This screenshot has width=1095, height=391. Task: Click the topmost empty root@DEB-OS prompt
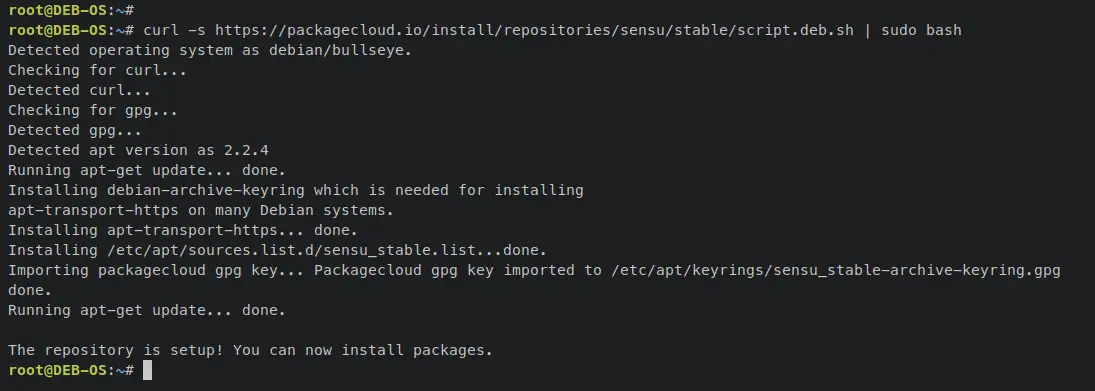coord(71,10)
